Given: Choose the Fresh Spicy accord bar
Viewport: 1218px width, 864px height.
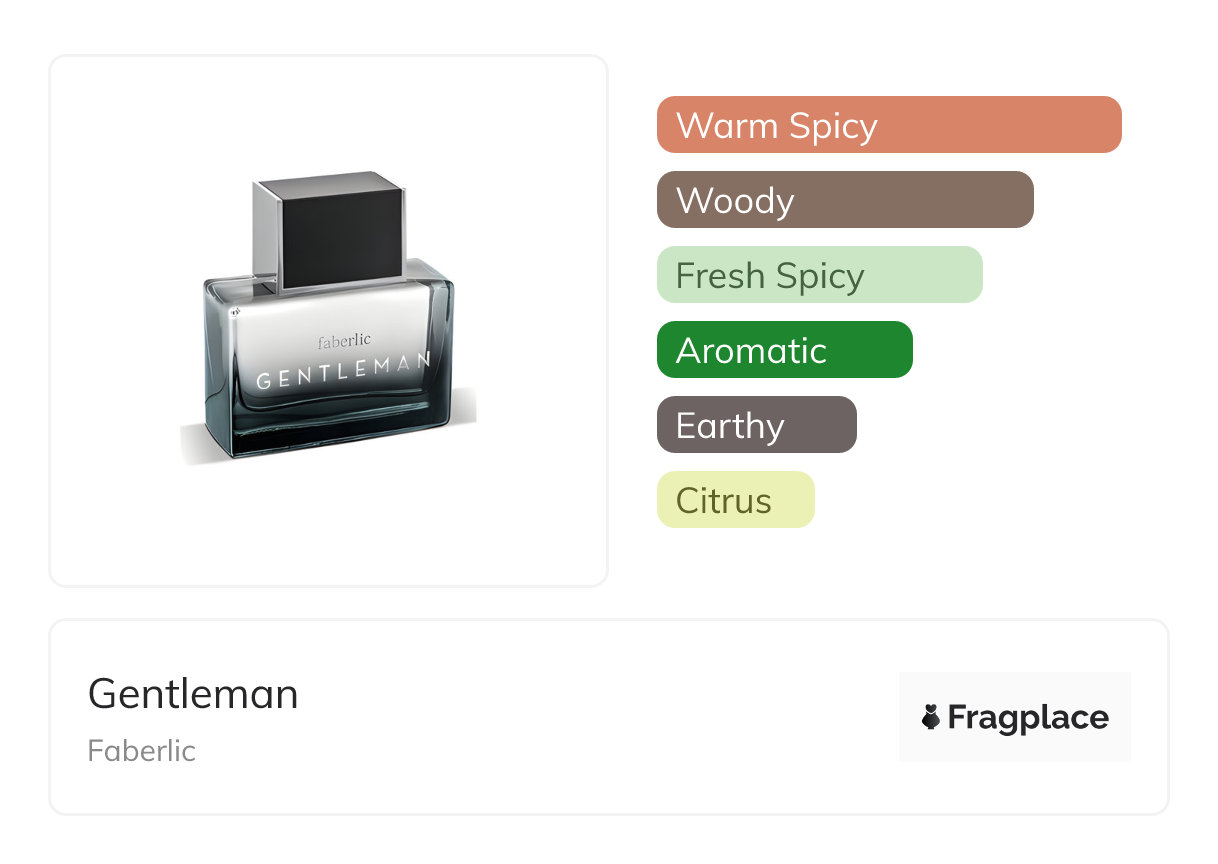Looking at the screenshot, I should 819,275.
